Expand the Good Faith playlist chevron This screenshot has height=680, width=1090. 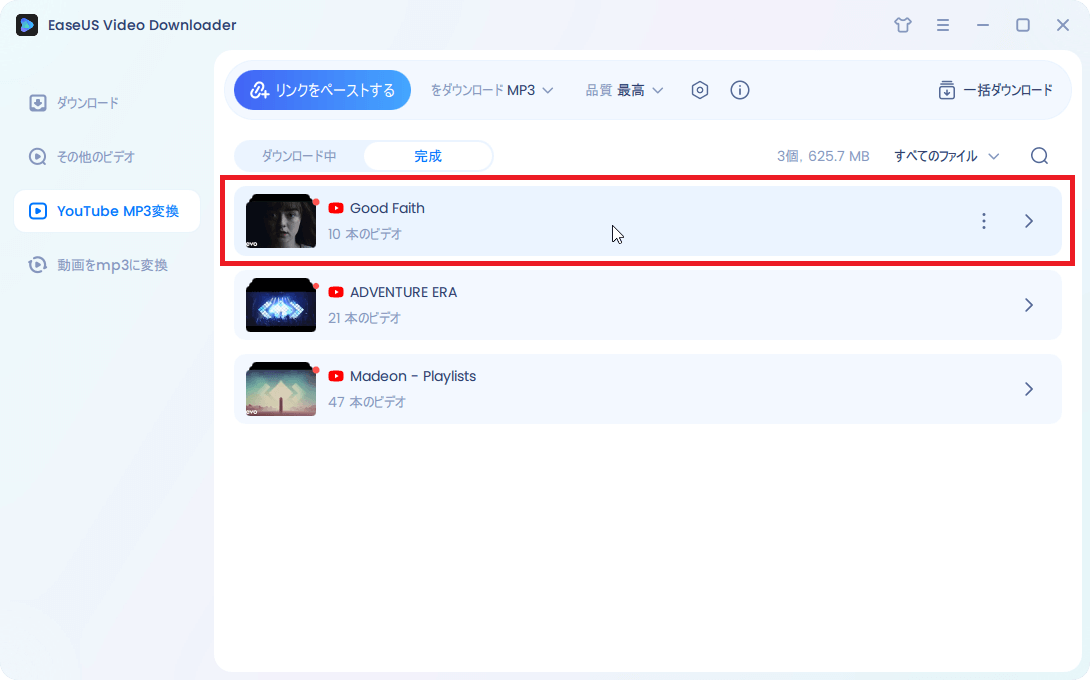[1029, 221]
